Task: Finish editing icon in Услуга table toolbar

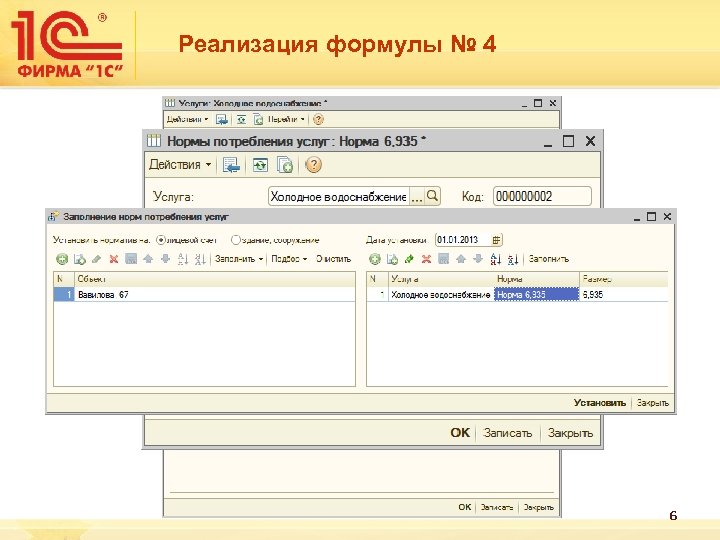Action: coord(444,259)
